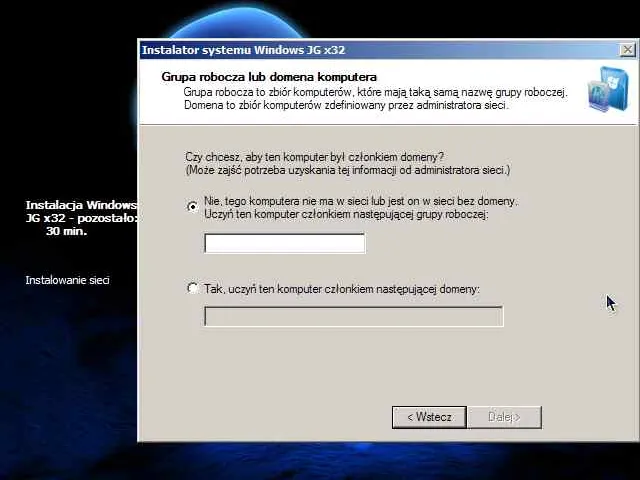Click the disabled domain name field
This screenshot has width=640, height=480.
click(x=353, y=316)
